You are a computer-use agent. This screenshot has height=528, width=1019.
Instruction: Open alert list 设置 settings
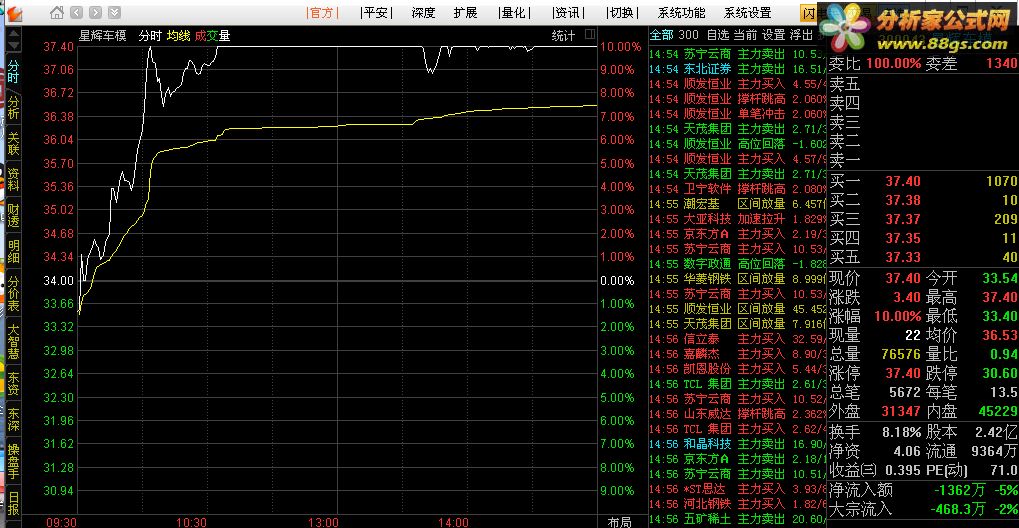(773, 35)
